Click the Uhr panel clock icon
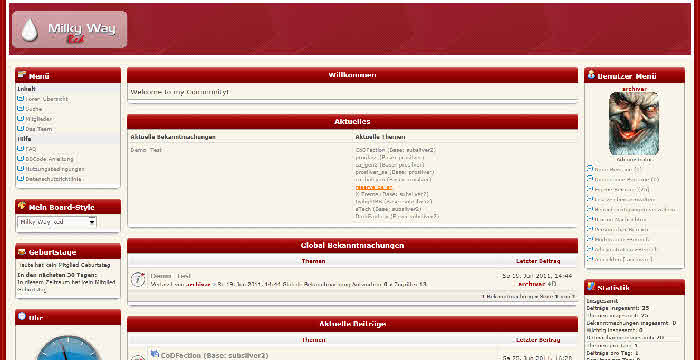 point(21,317)
